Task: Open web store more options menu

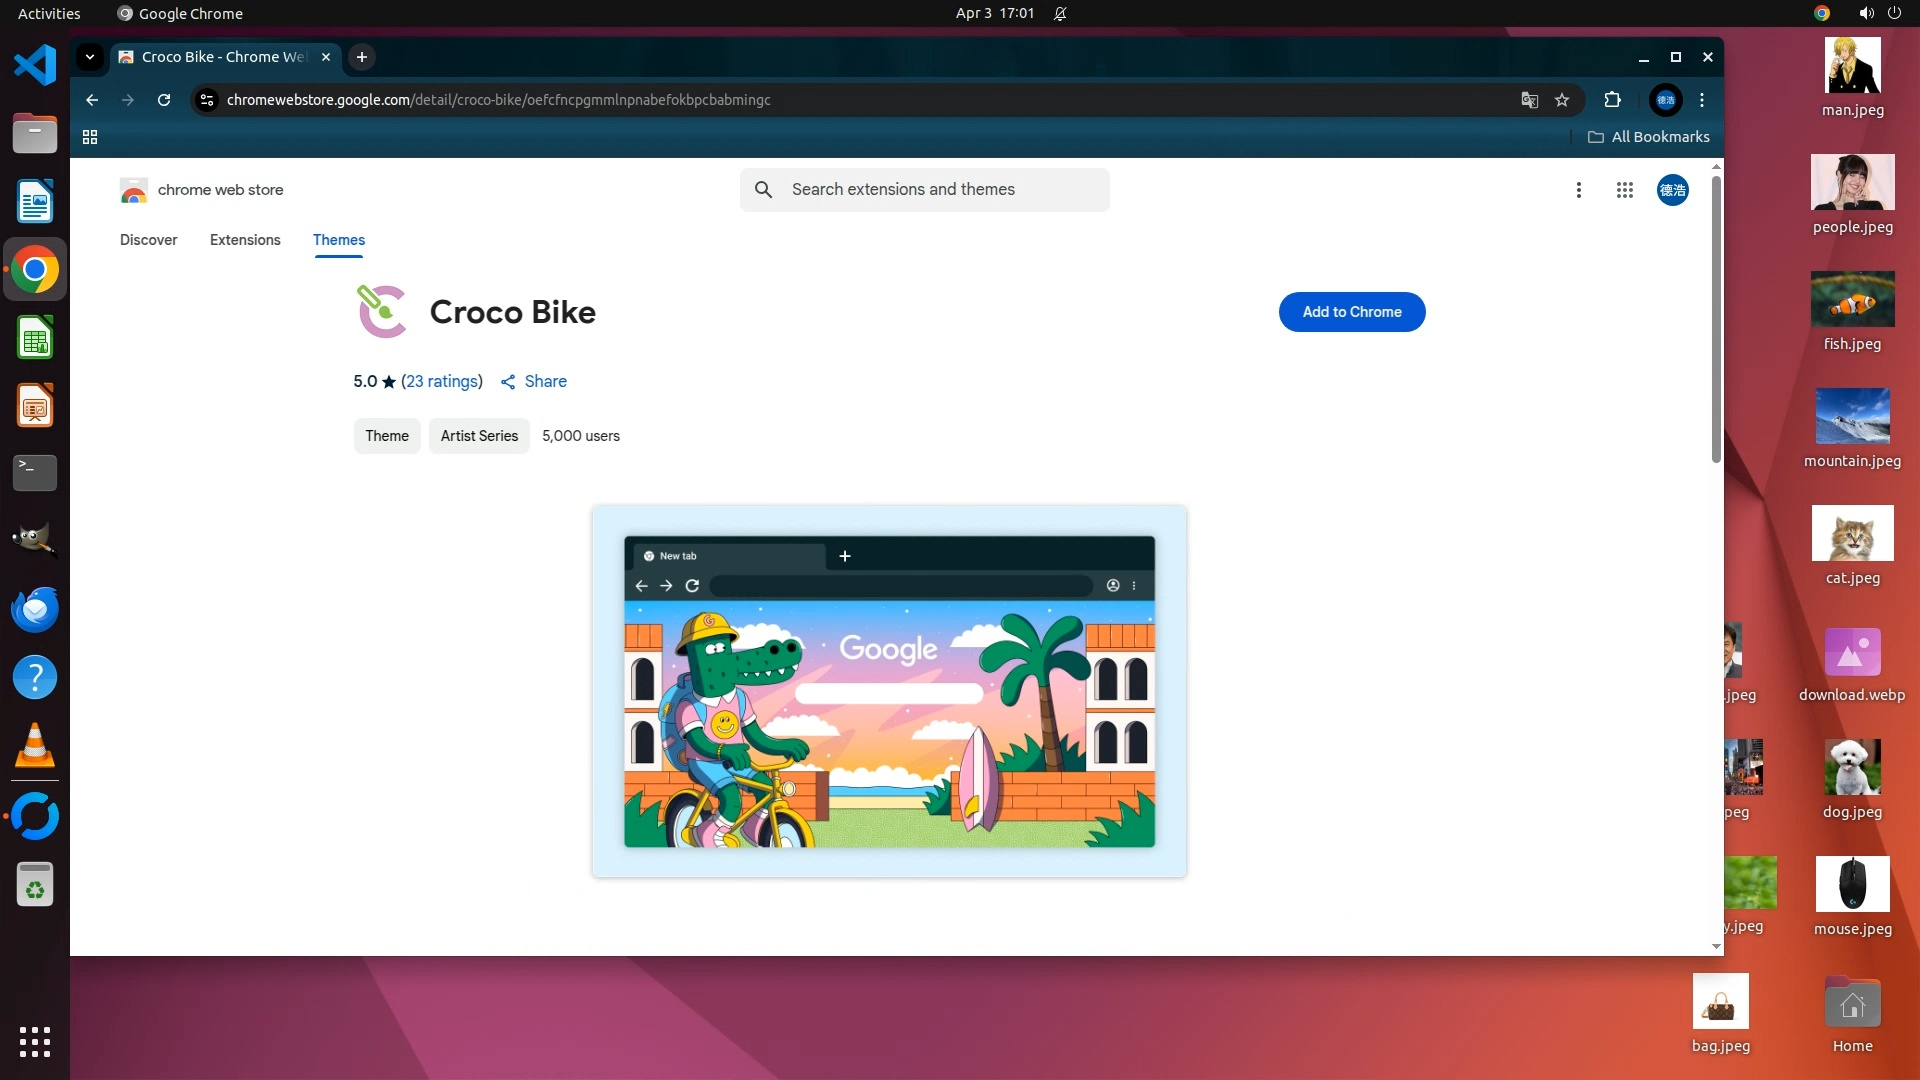Action: 1578,190
